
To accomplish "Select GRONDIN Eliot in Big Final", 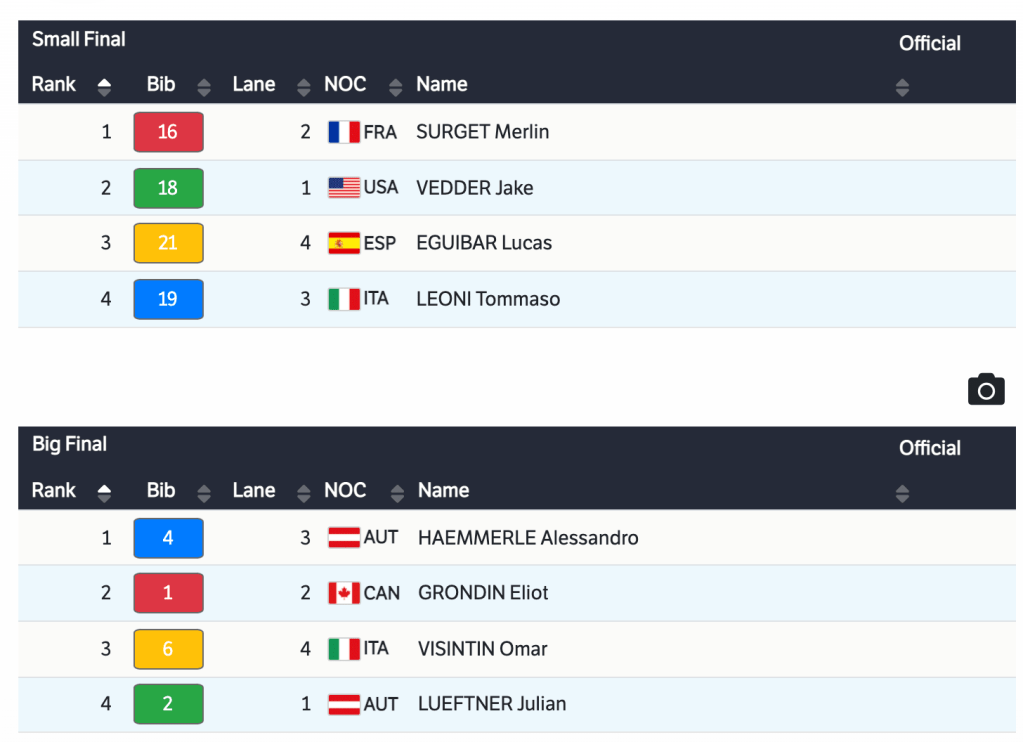I will (x=483, y=593).
